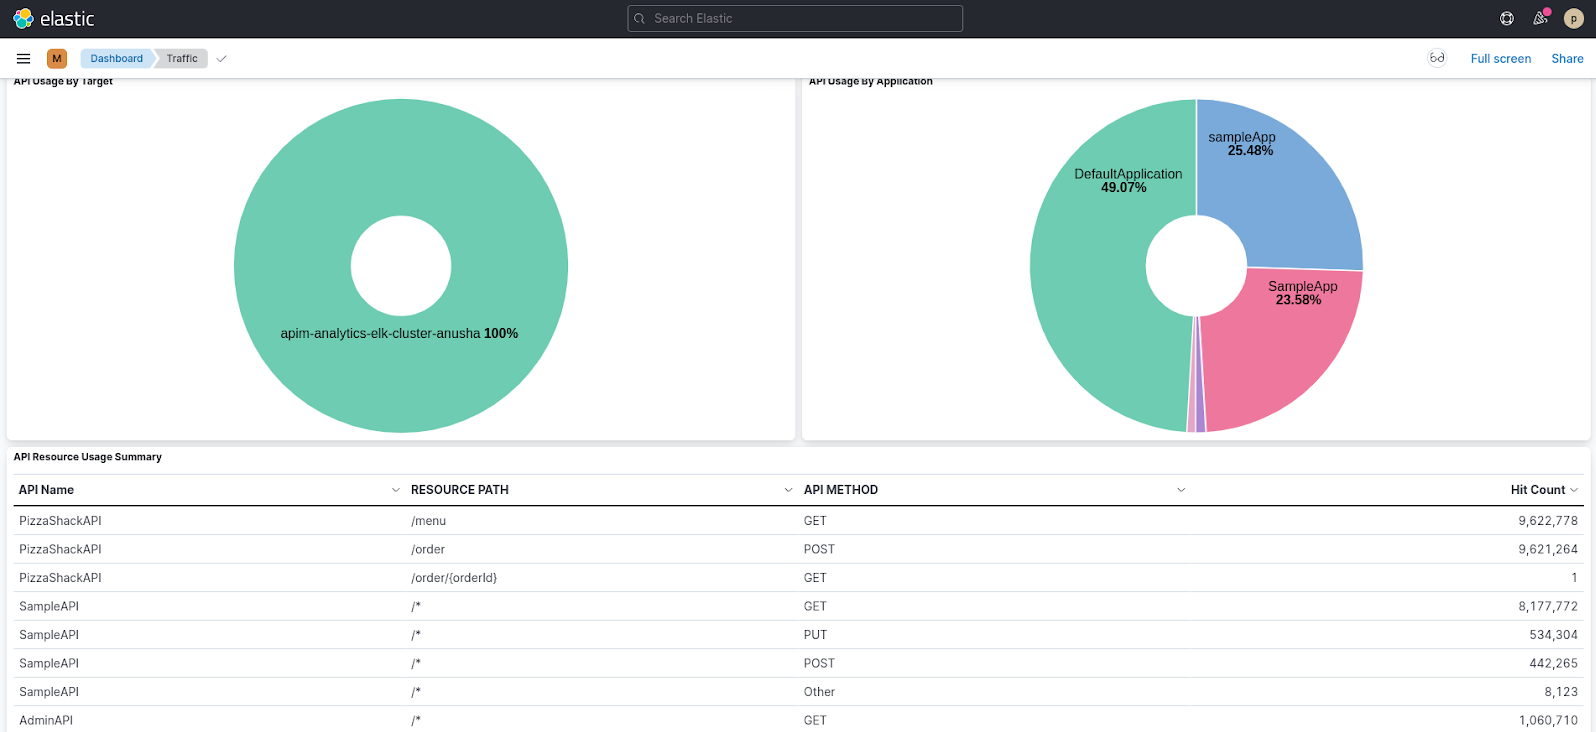Select the Traffic breadcrumb item
The width and height of the screenshot is (1596, 732).
click(182, 59)
